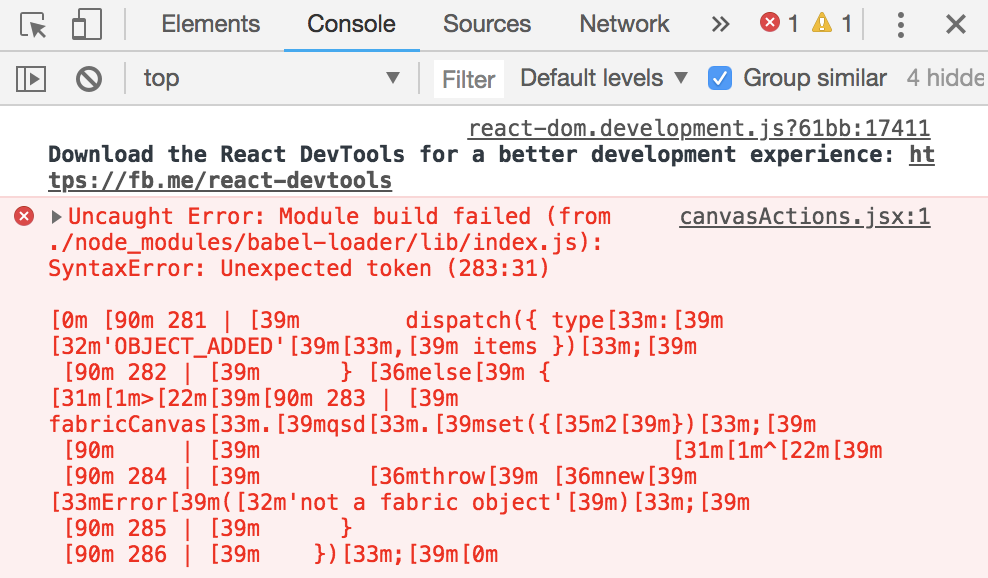988x578 pixels.
Task: Clear the console with the ban icon
Action: pyautogui.click(x=89, y=79)
